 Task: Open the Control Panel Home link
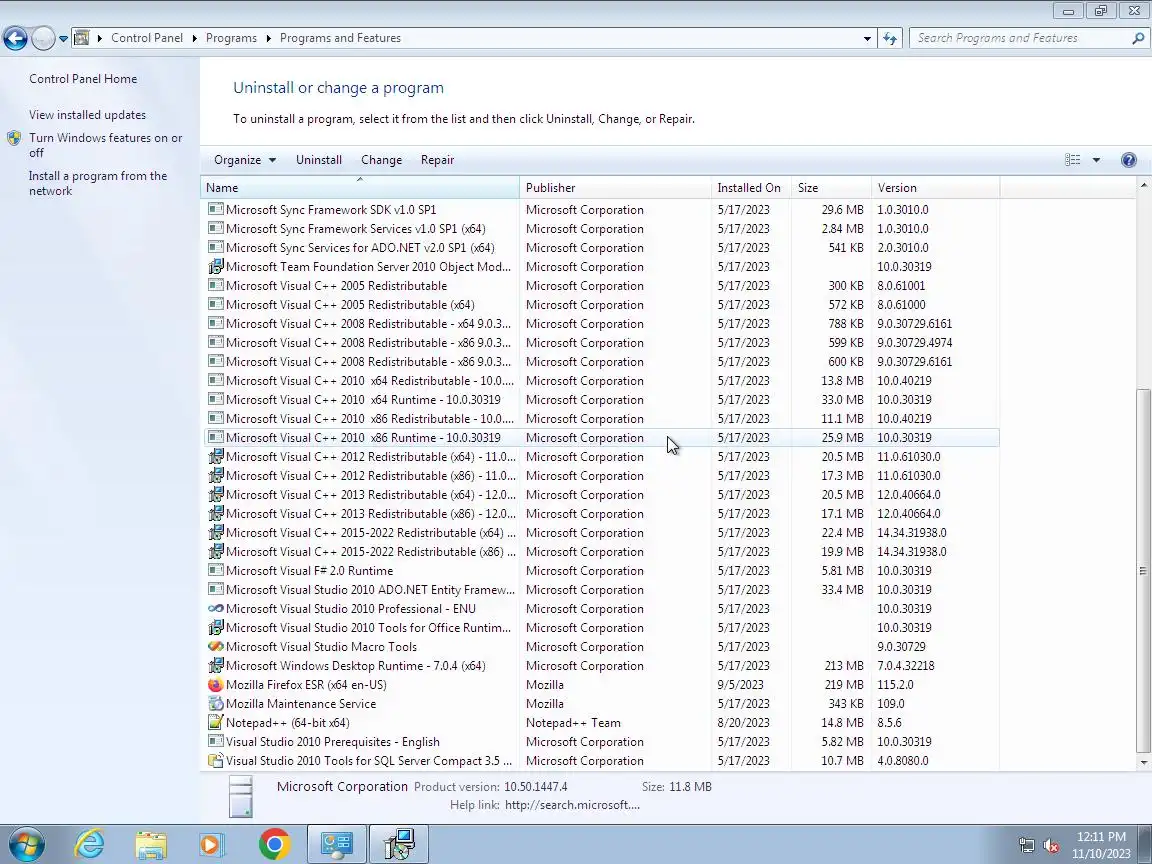point(83,79)
